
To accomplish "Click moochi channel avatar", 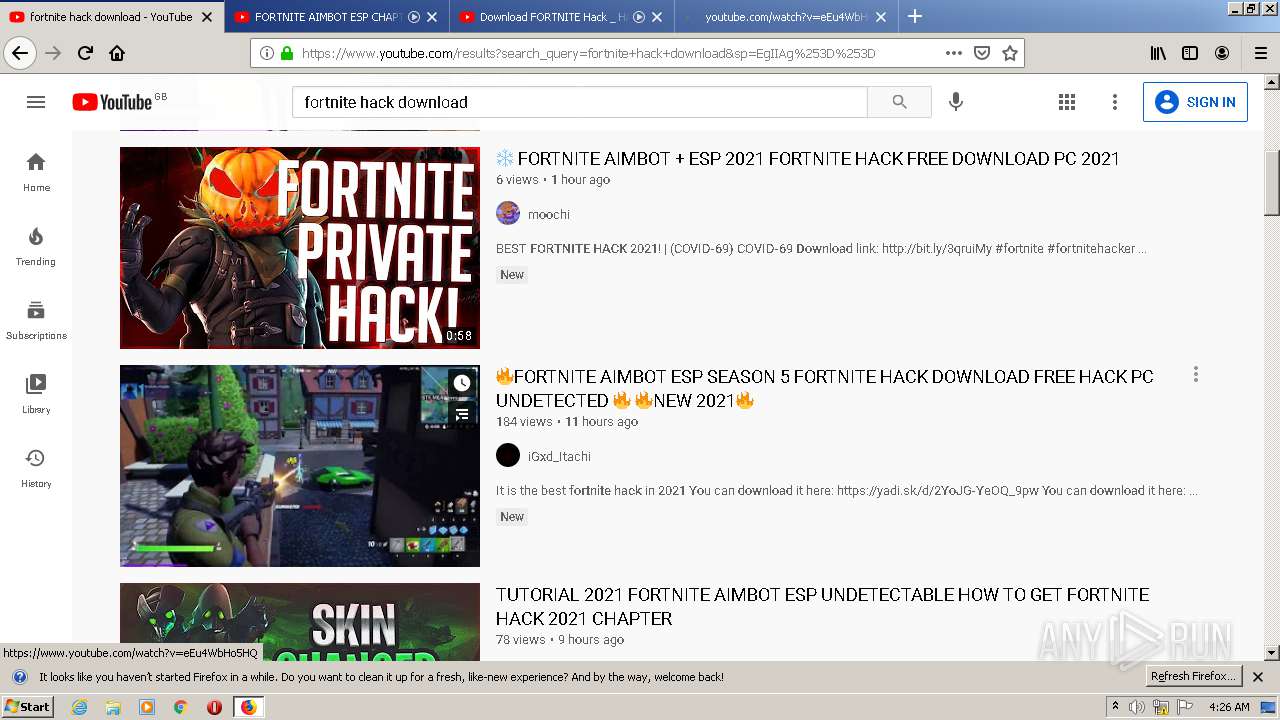I will point(508,214).
